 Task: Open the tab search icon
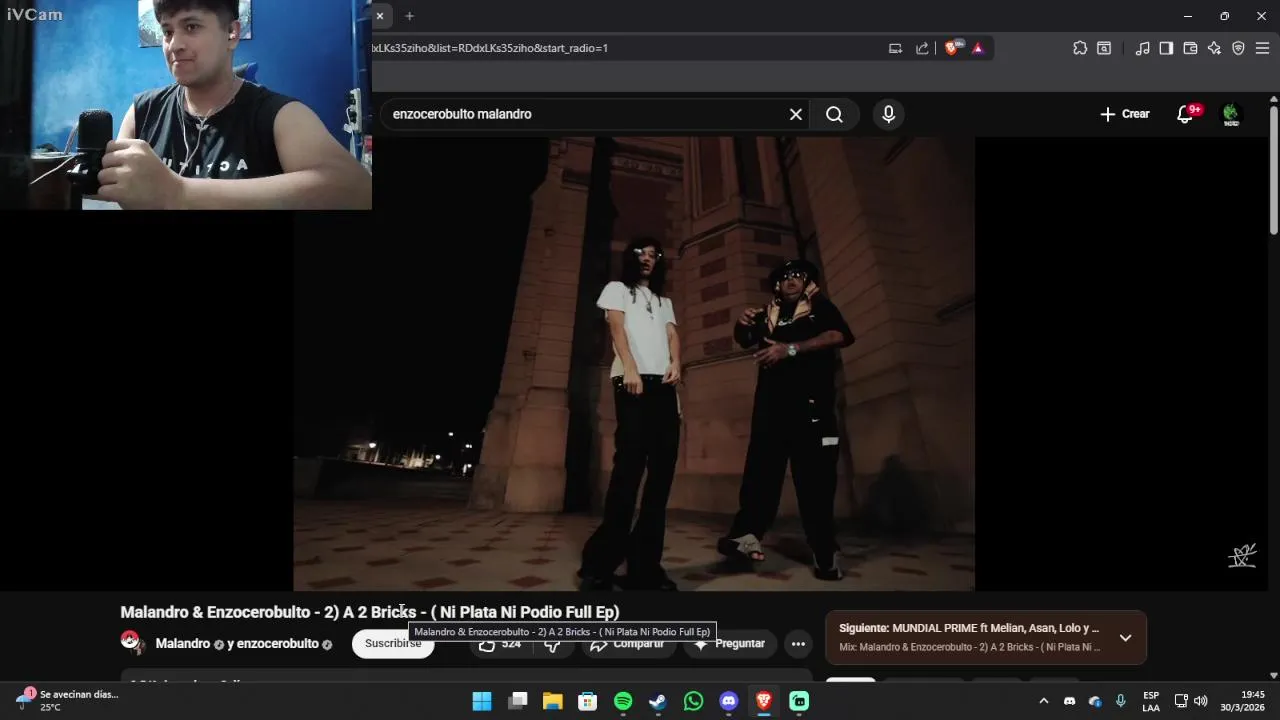click(1104, 48)
